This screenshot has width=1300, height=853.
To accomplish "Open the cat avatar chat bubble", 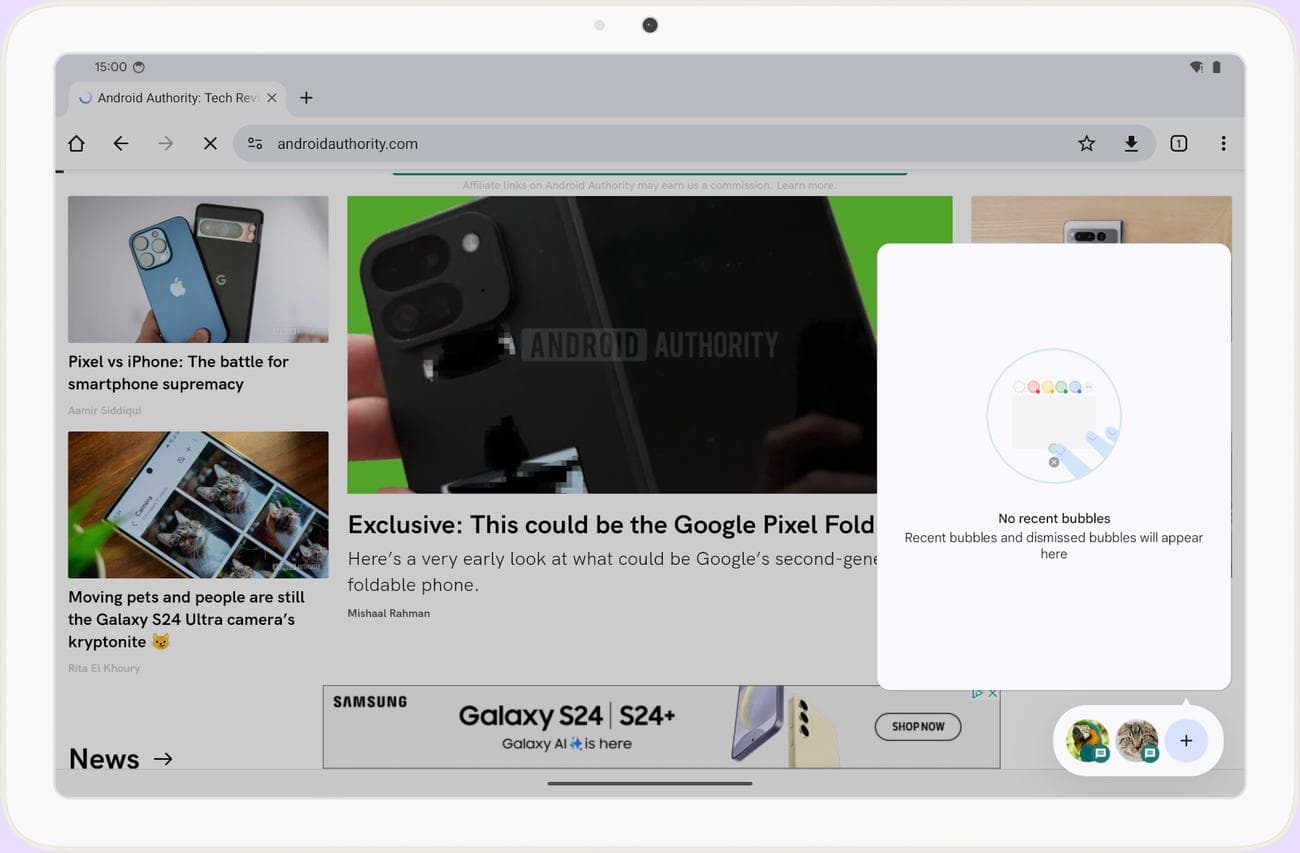I will (x=1136, y=741).
